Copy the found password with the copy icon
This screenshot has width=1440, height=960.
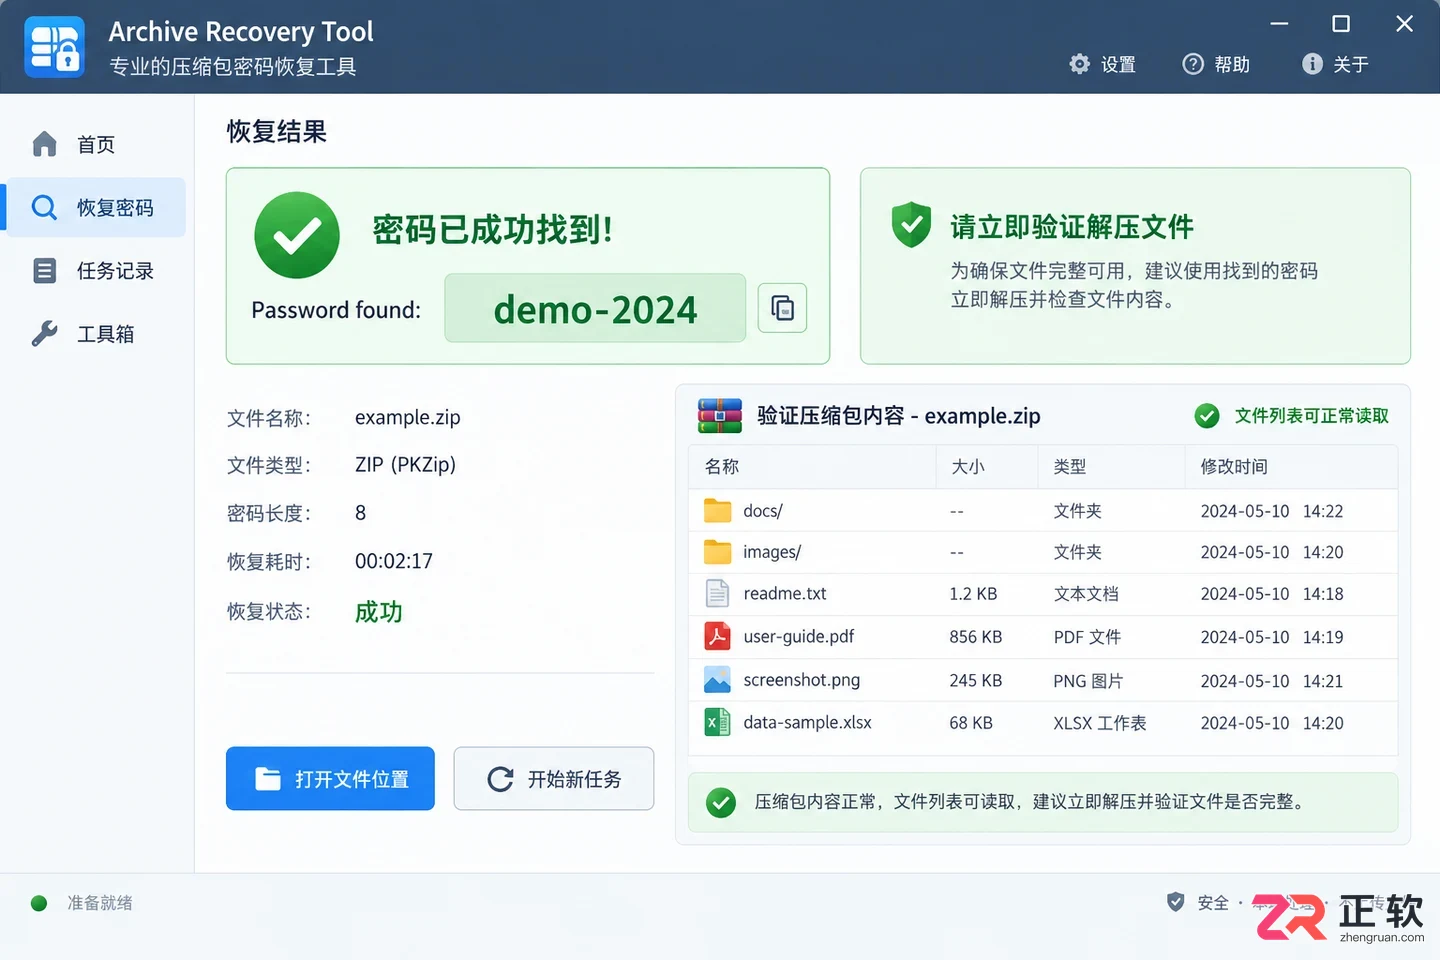(782, 308)
